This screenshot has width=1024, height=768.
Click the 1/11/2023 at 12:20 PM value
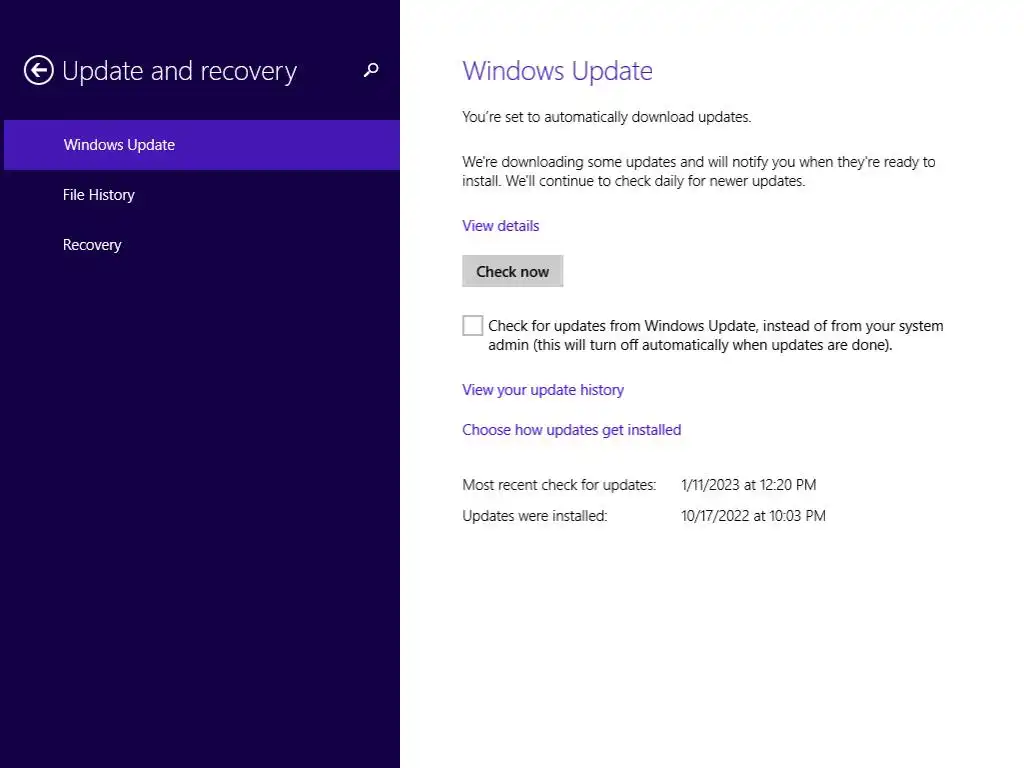(x=748, y=485)
